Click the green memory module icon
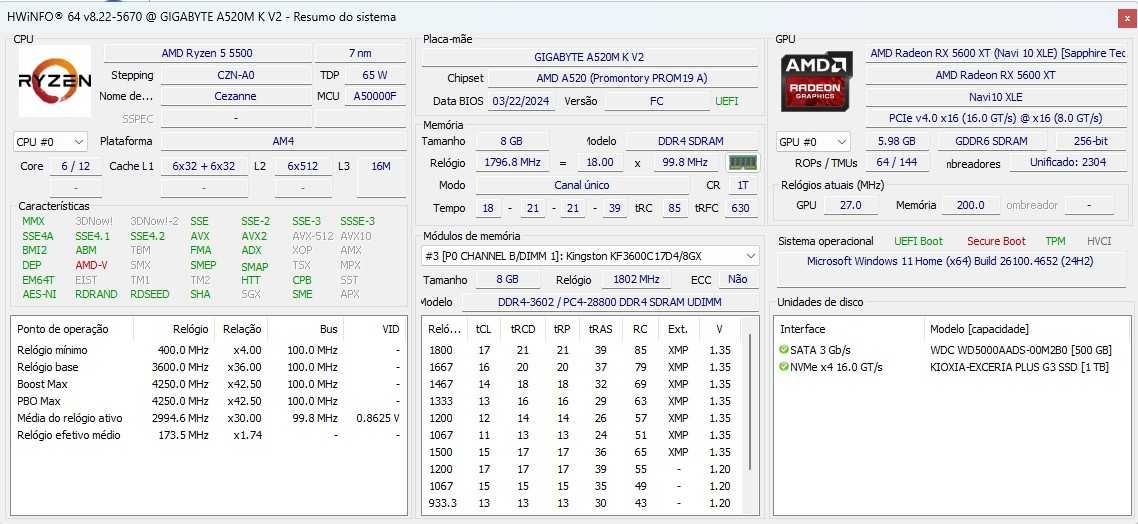The width and height of the screenshot is (1138, 524). pos(742,163)
